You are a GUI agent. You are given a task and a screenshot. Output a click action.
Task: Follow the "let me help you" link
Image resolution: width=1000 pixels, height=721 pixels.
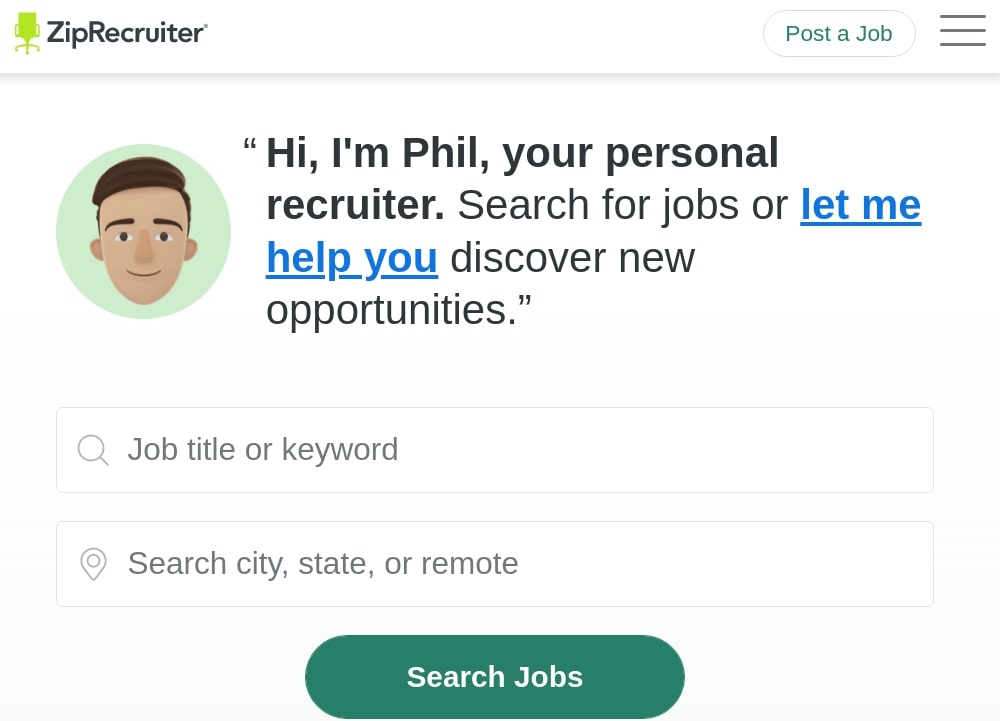860,206
